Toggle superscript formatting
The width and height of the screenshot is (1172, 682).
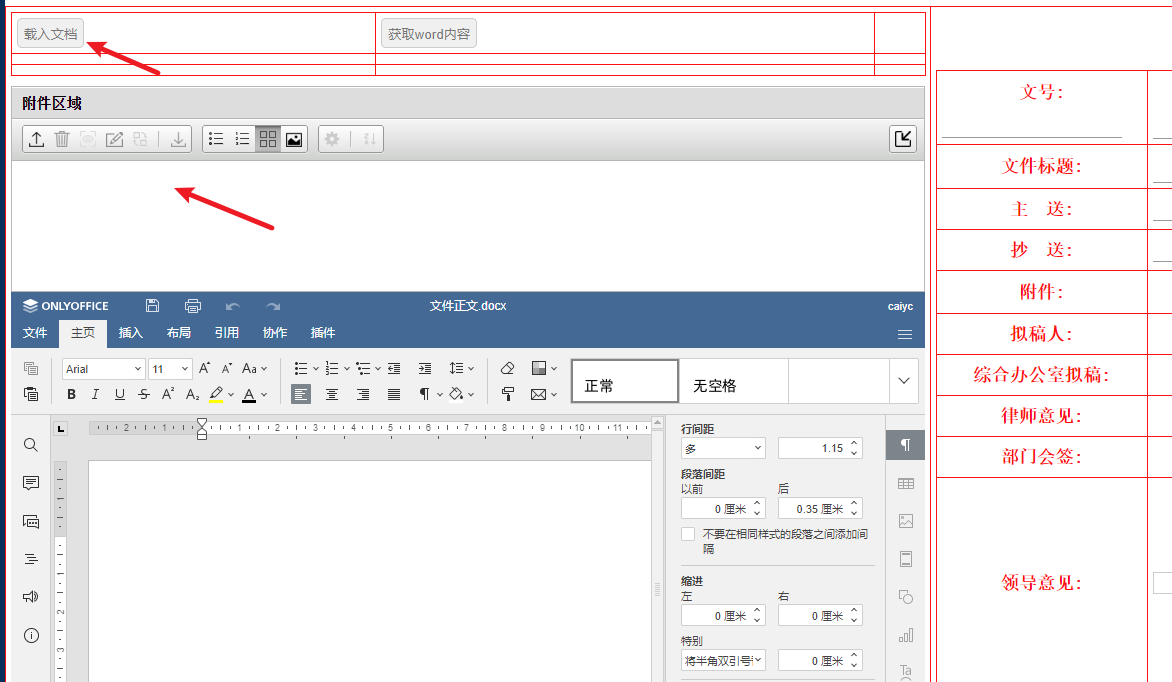168,394
